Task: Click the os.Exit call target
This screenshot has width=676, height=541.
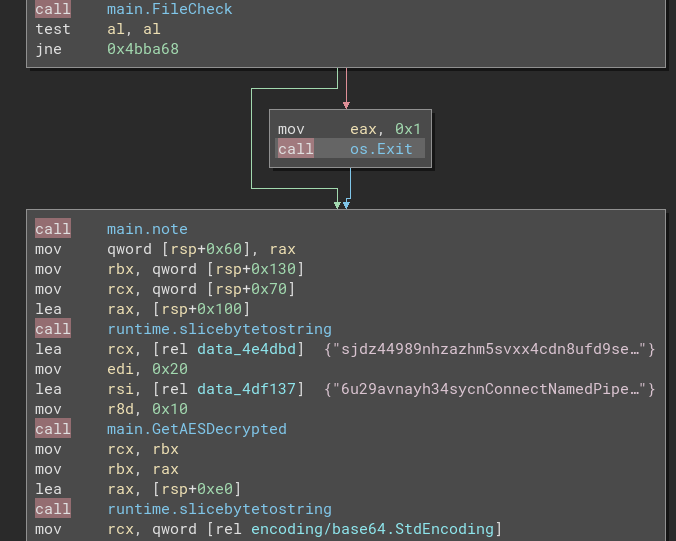Action: click(381, 149)
